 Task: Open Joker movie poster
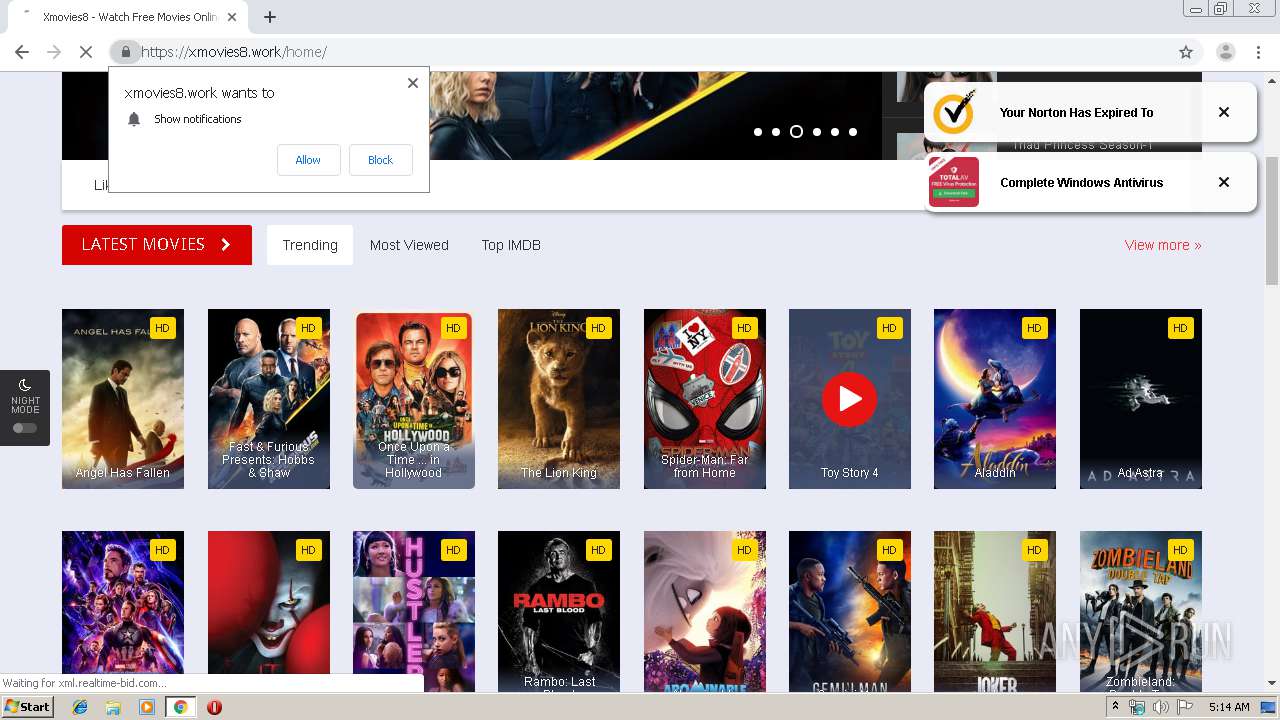coord(995,611)
